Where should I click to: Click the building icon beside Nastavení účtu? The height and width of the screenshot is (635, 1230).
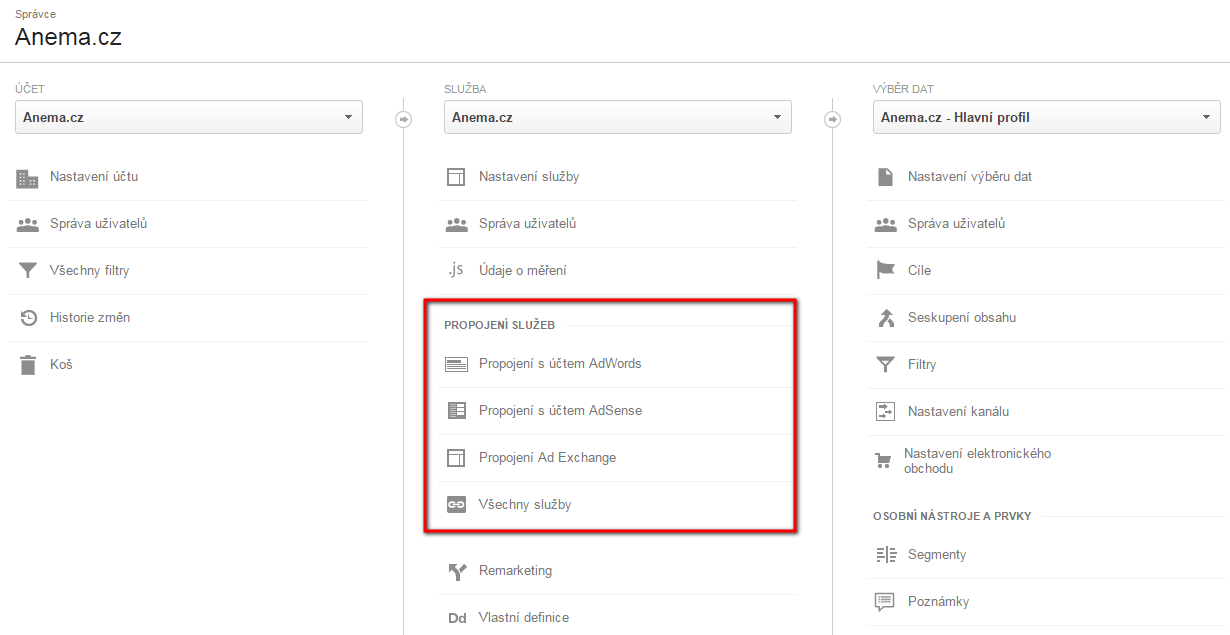pyautogui.click(x=27, y=178)
